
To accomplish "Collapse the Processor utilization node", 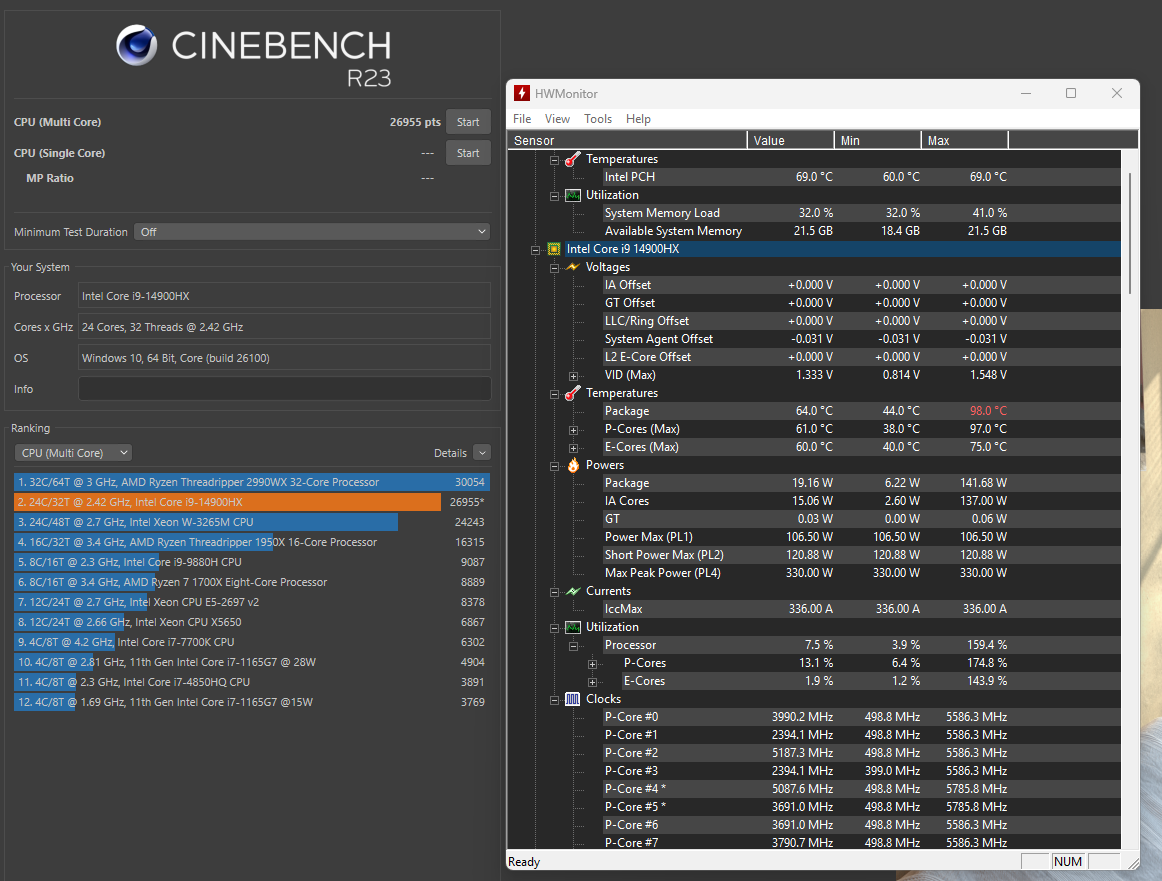I will coord(574,645).
